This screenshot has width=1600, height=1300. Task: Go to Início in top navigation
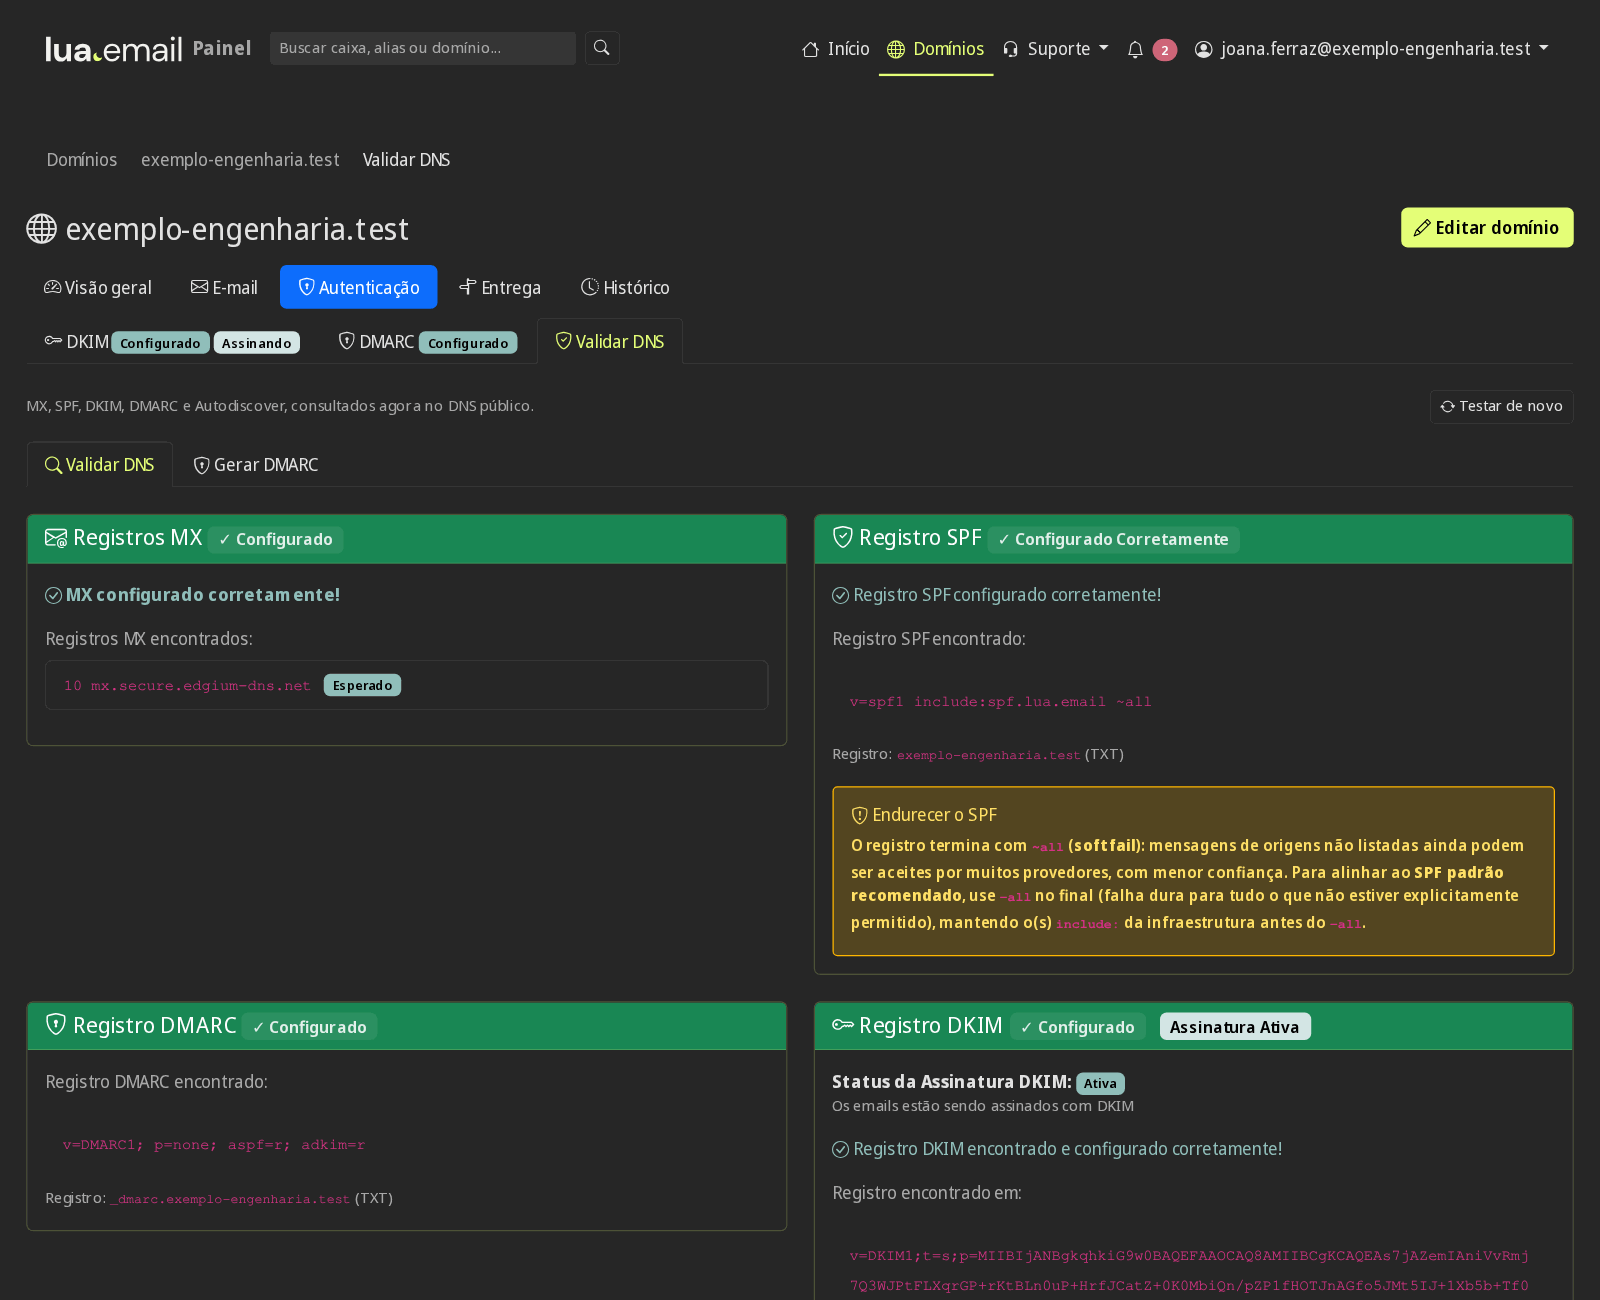pos(836,49)
